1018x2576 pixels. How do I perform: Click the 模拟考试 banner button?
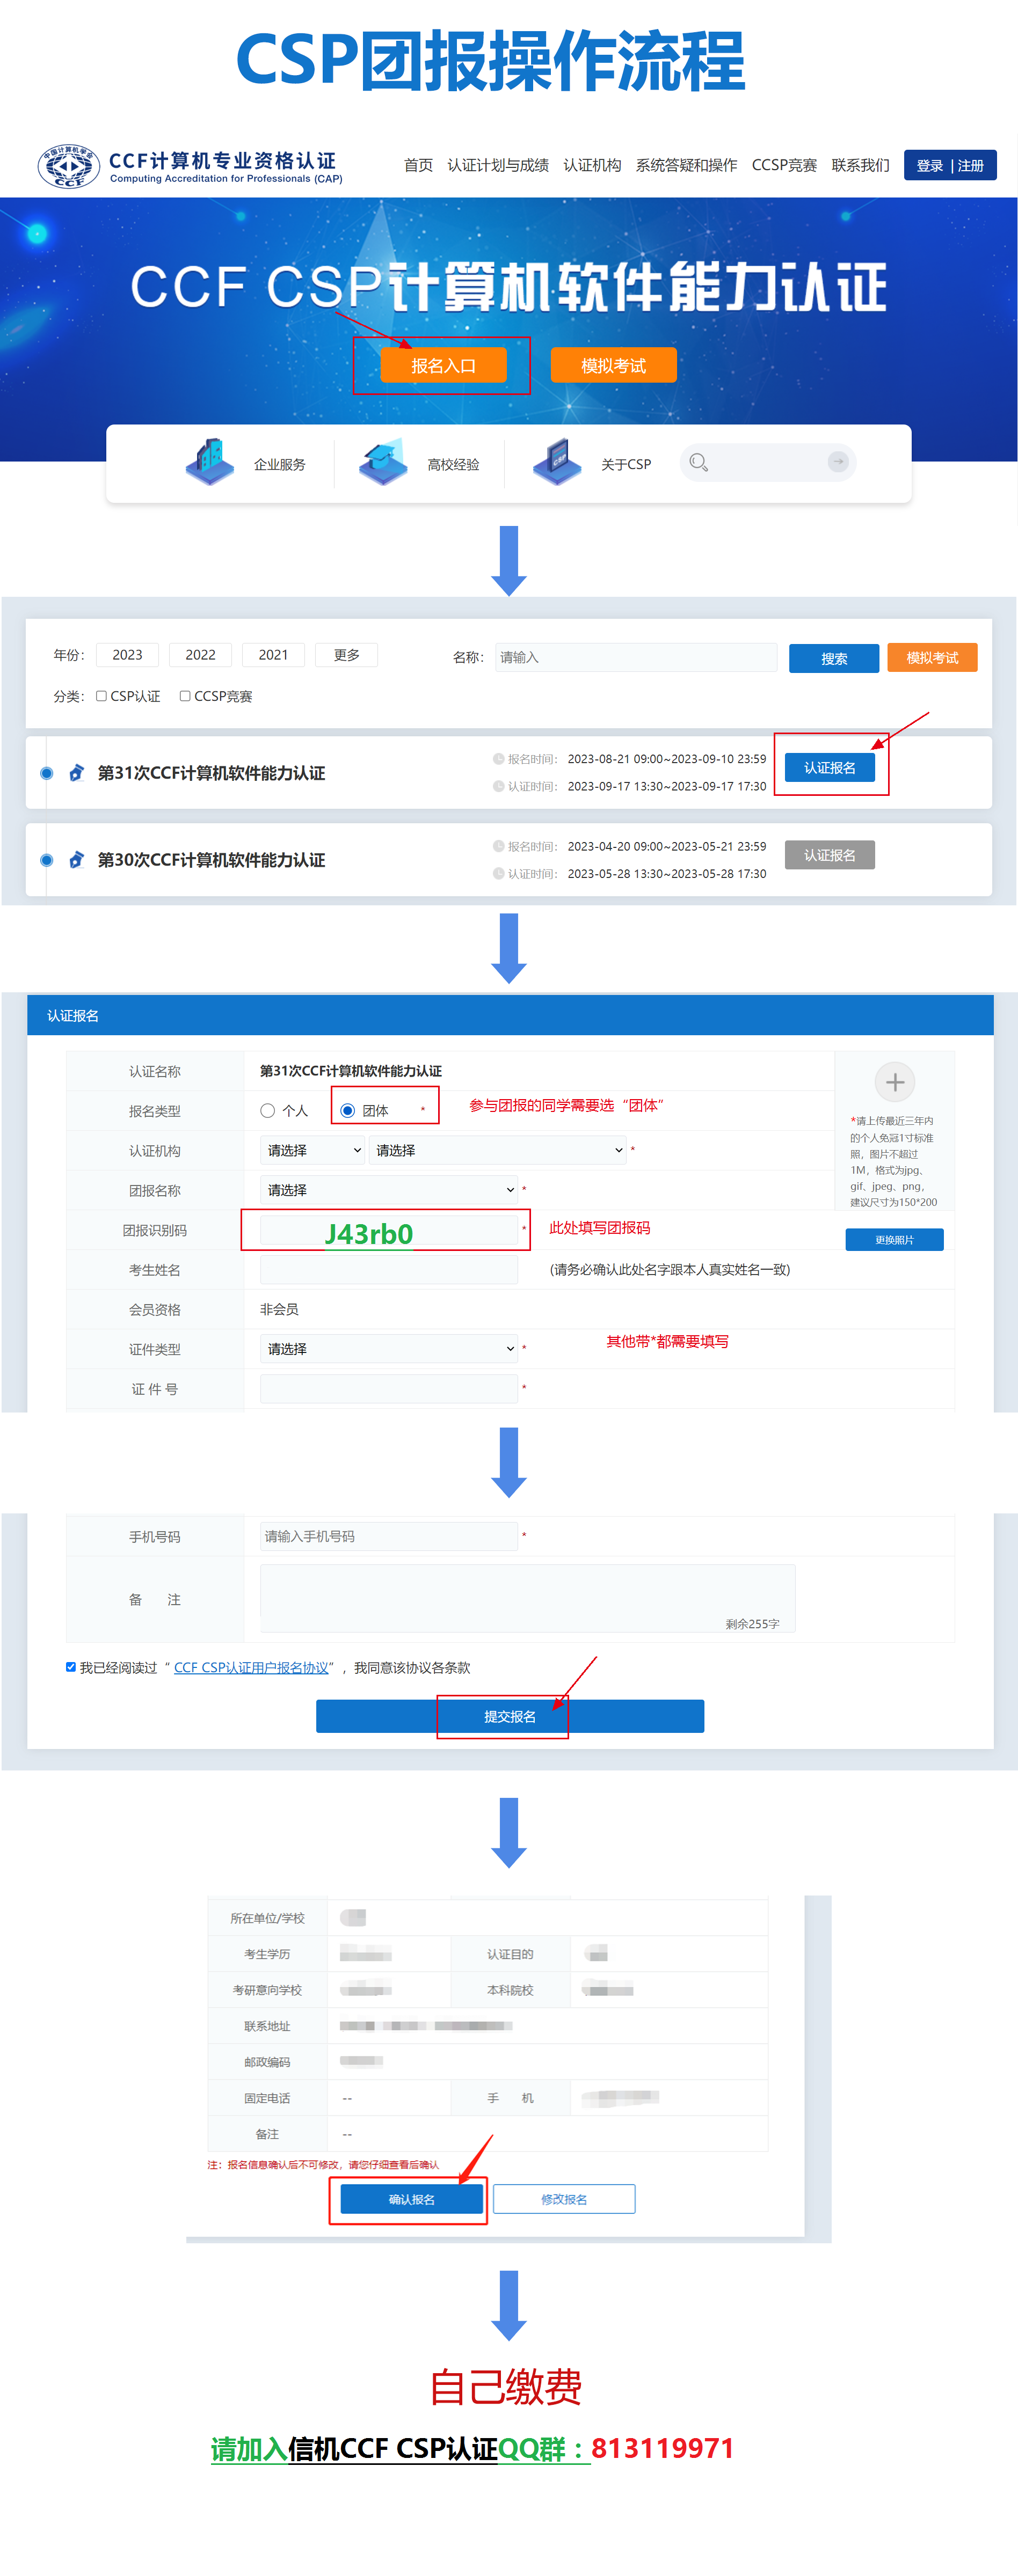point(613,366)
